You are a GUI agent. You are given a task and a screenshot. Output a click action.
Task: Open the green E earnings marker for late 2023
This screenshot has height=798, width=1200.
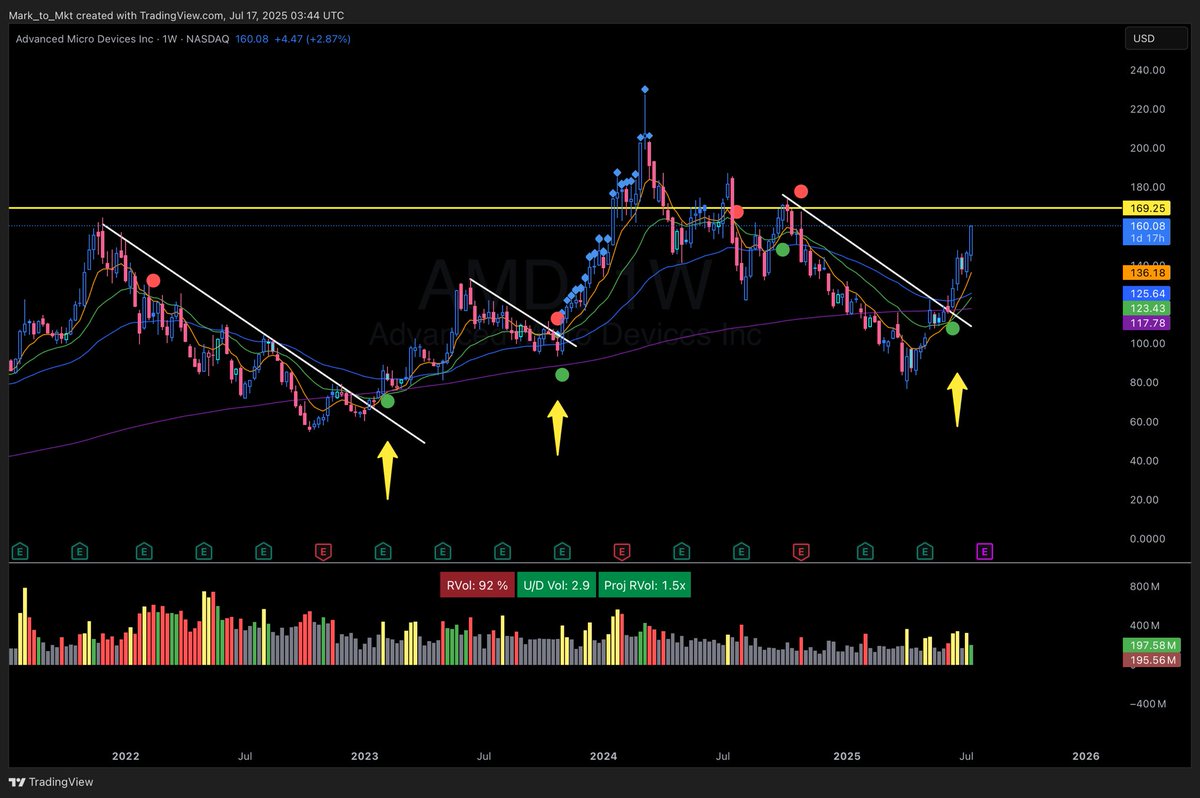coord(562,550)
